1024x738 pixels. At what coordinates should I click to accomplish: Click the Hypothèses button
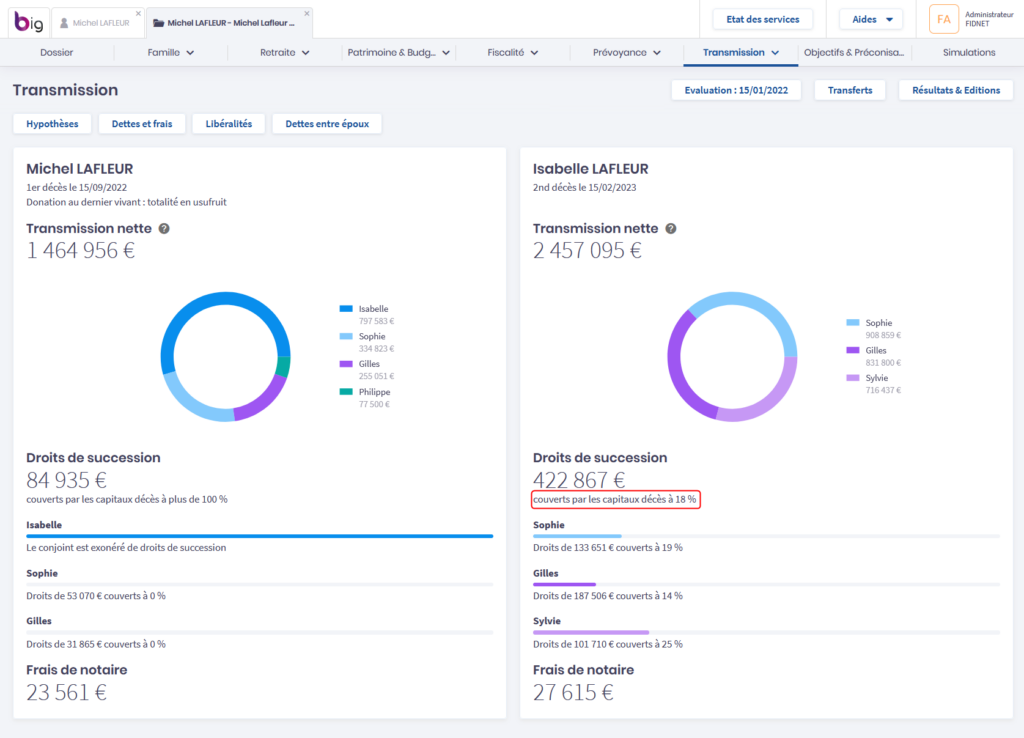click(52, 124)
